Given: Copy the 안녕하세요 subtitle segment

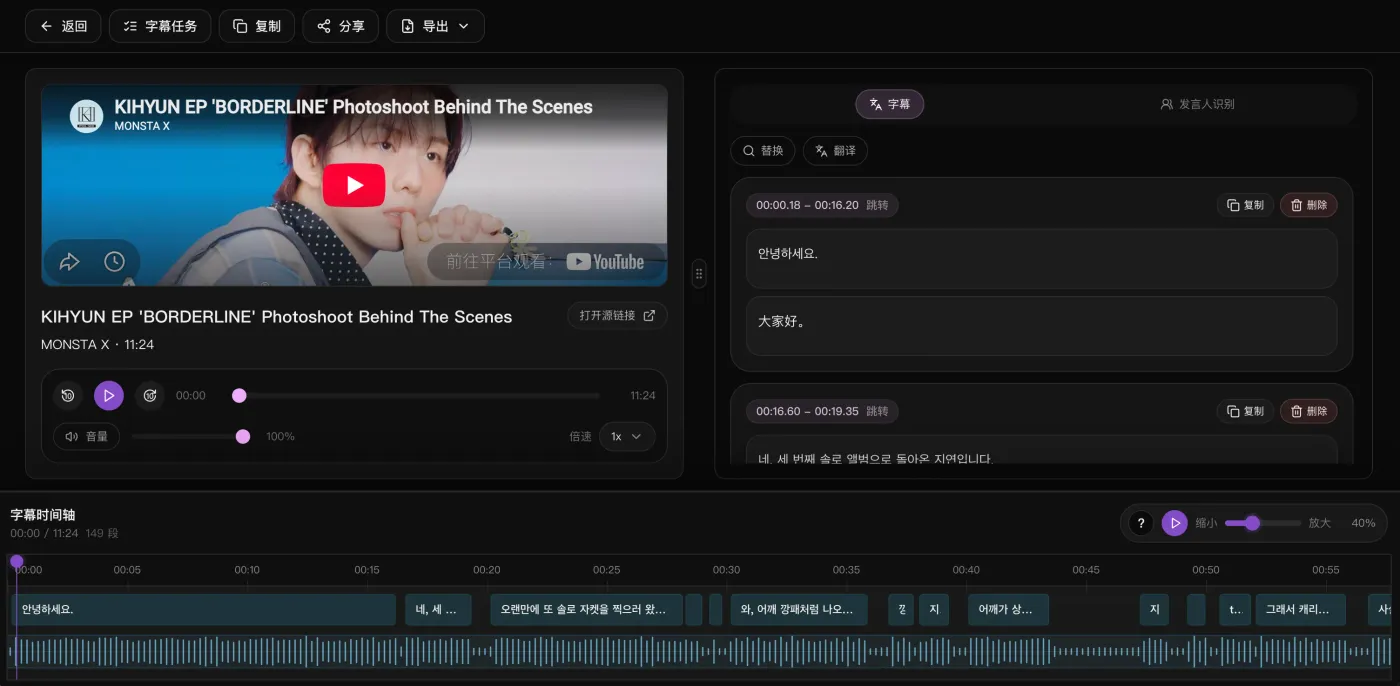Looking at the screenshot, I should click(x=1245, y=205).
